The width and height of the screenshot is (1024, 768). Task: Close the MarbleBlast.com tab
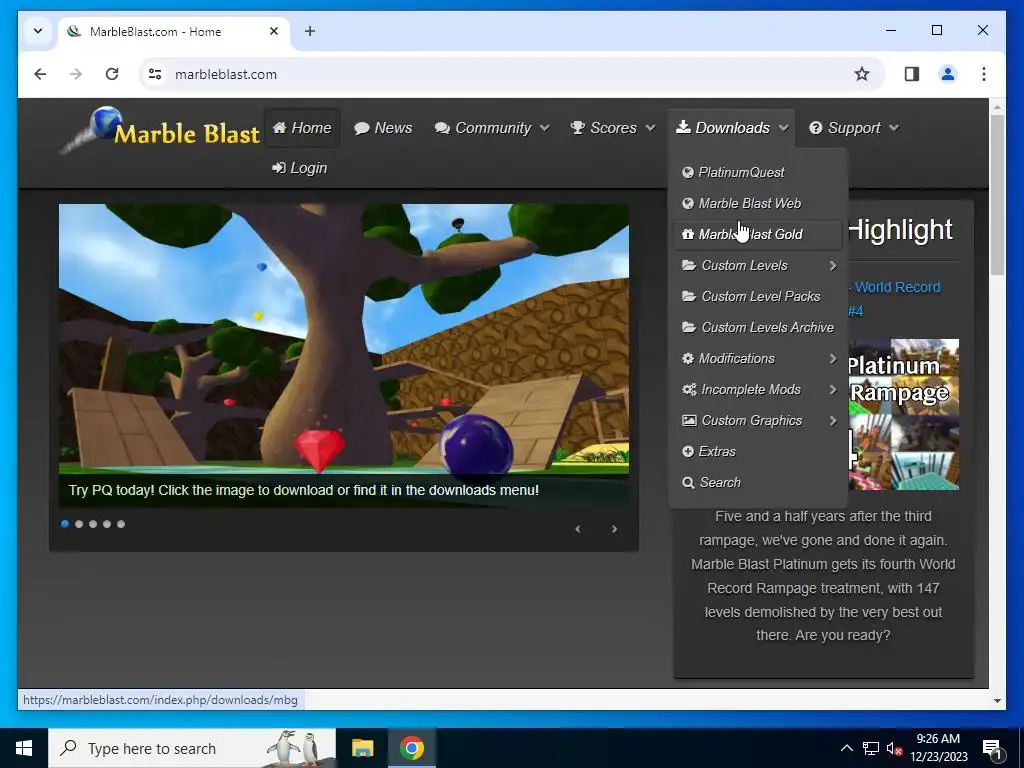point(274,31)
